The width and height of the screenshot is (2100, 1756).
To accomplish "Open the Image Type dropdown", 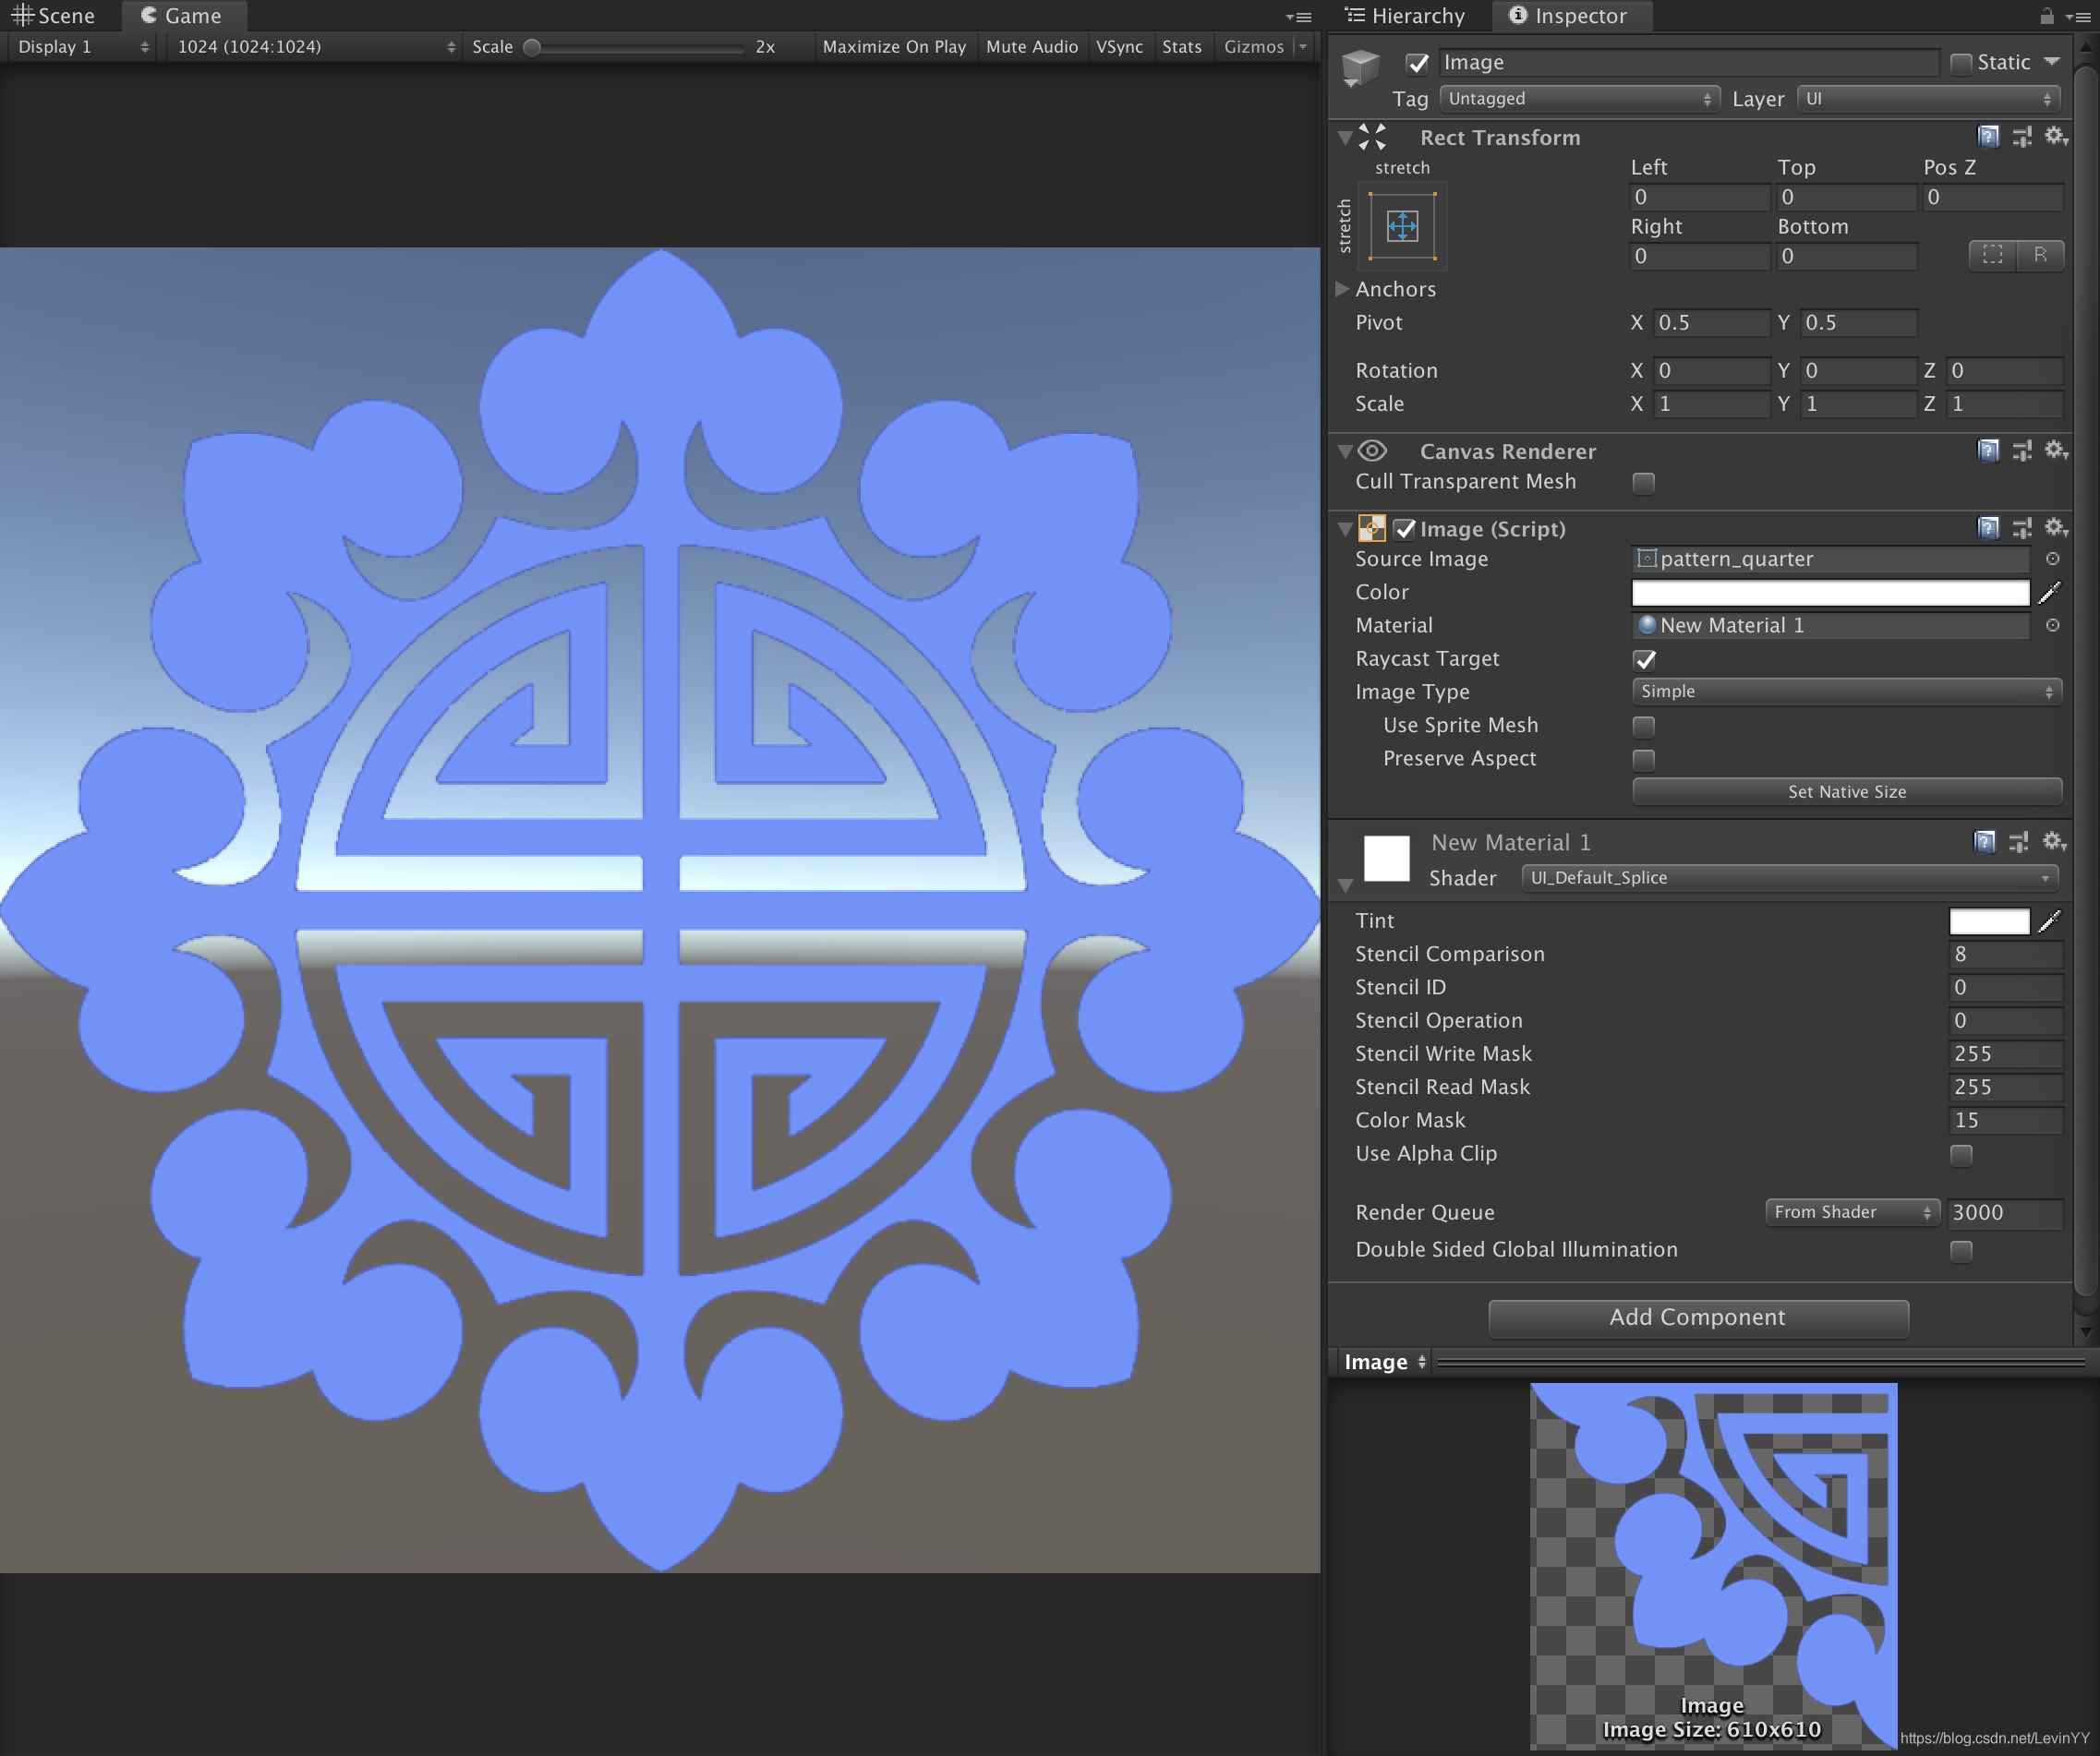I will coord(1846,691).
